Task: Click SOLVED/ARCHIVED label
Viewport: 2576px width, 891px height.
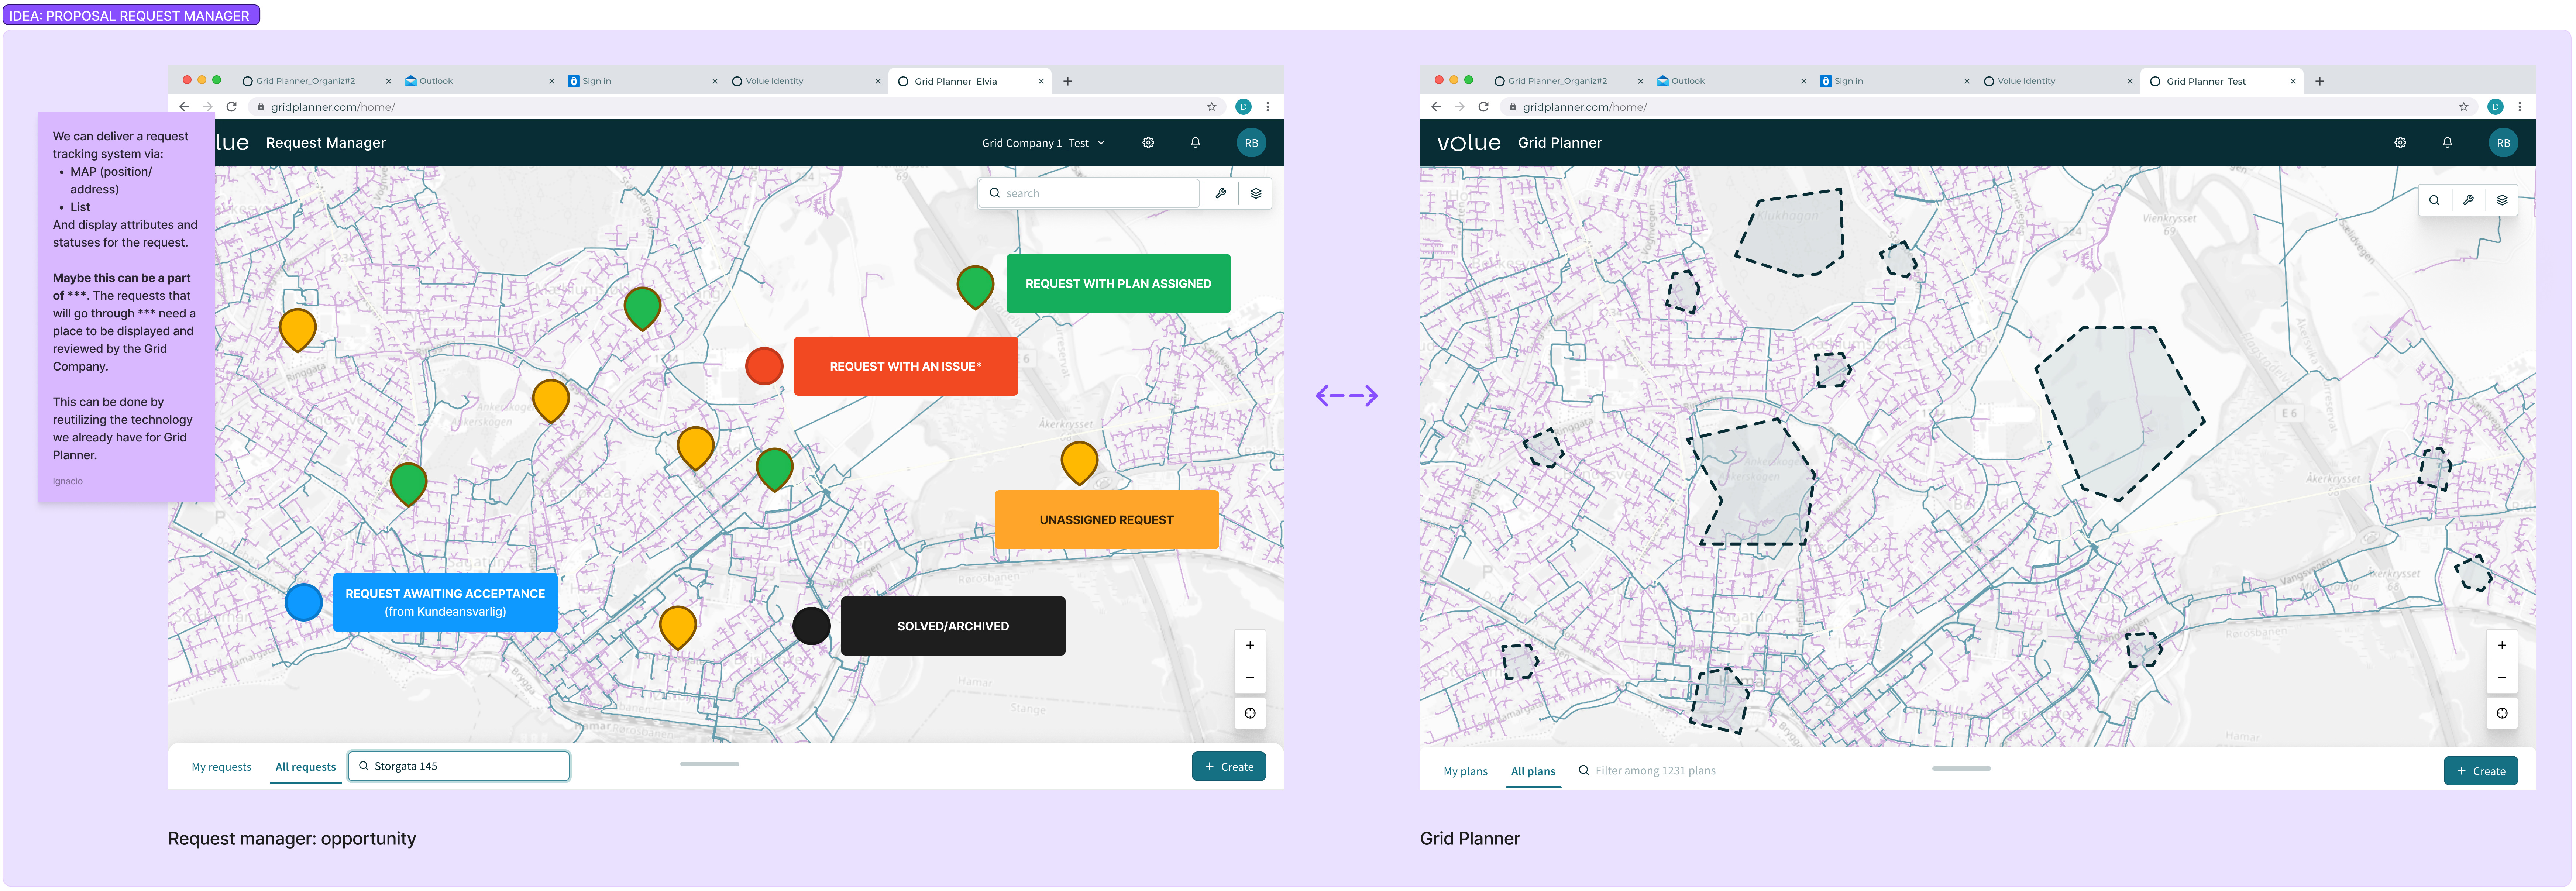Action: [x=953, y=626]
